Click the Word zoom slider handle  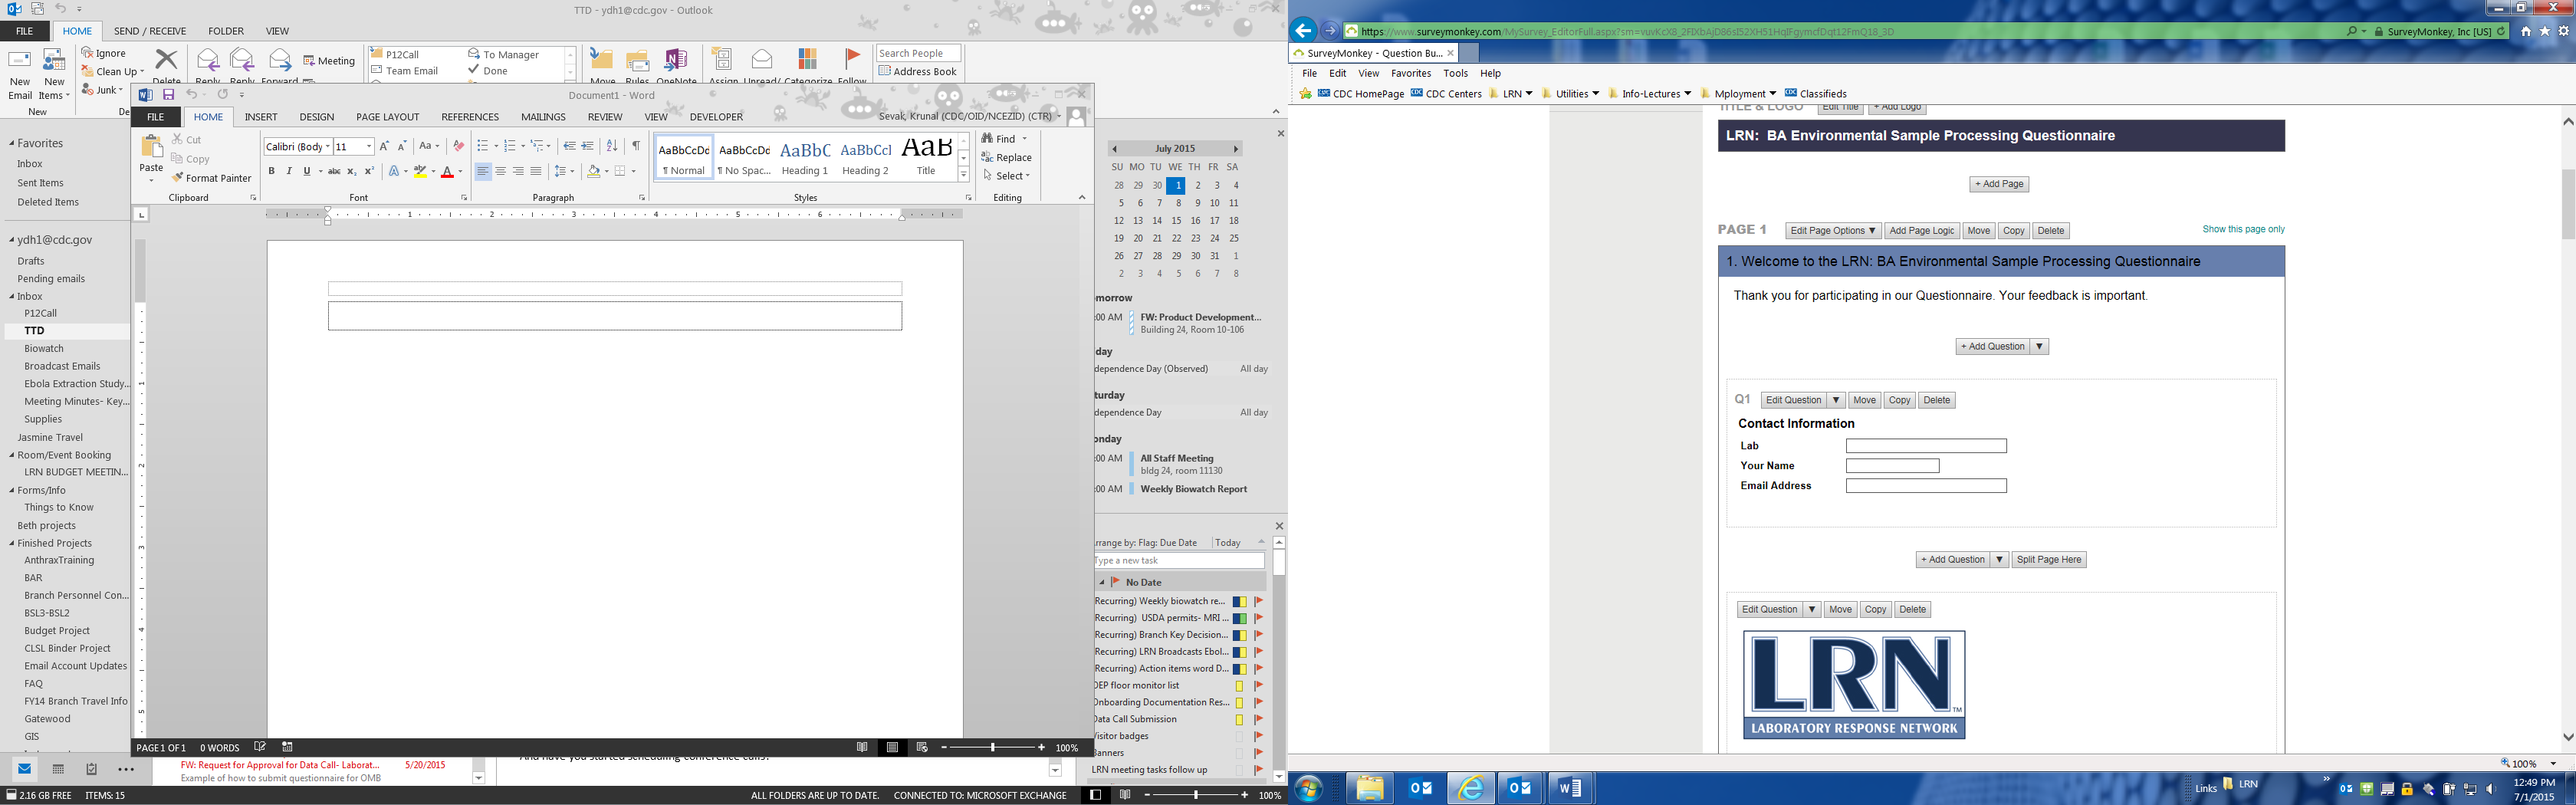pos(992,747)
